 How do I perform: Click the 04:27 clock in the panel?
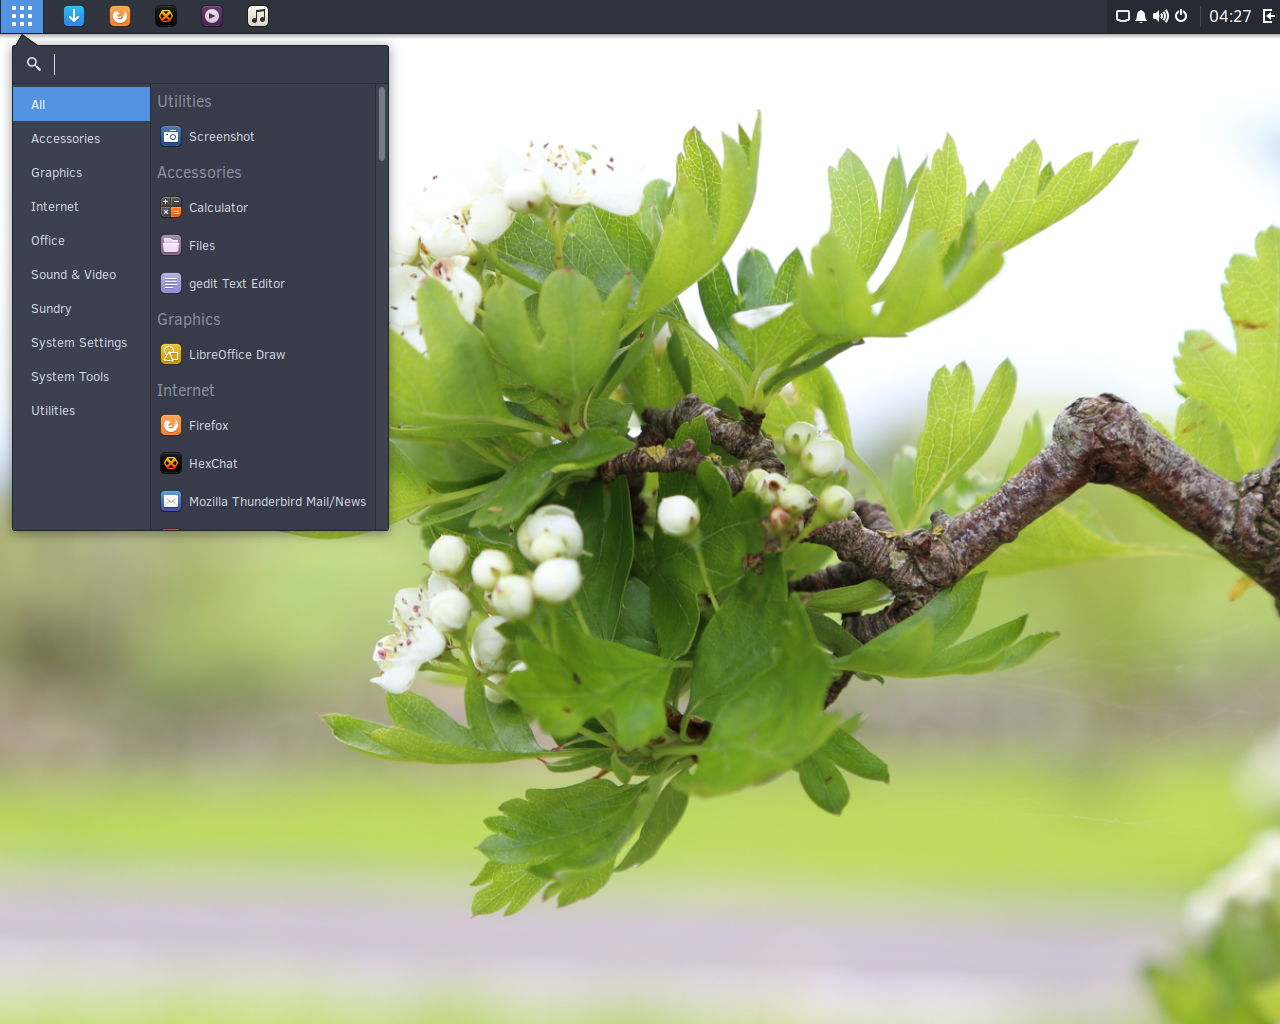pos(1230,16)
